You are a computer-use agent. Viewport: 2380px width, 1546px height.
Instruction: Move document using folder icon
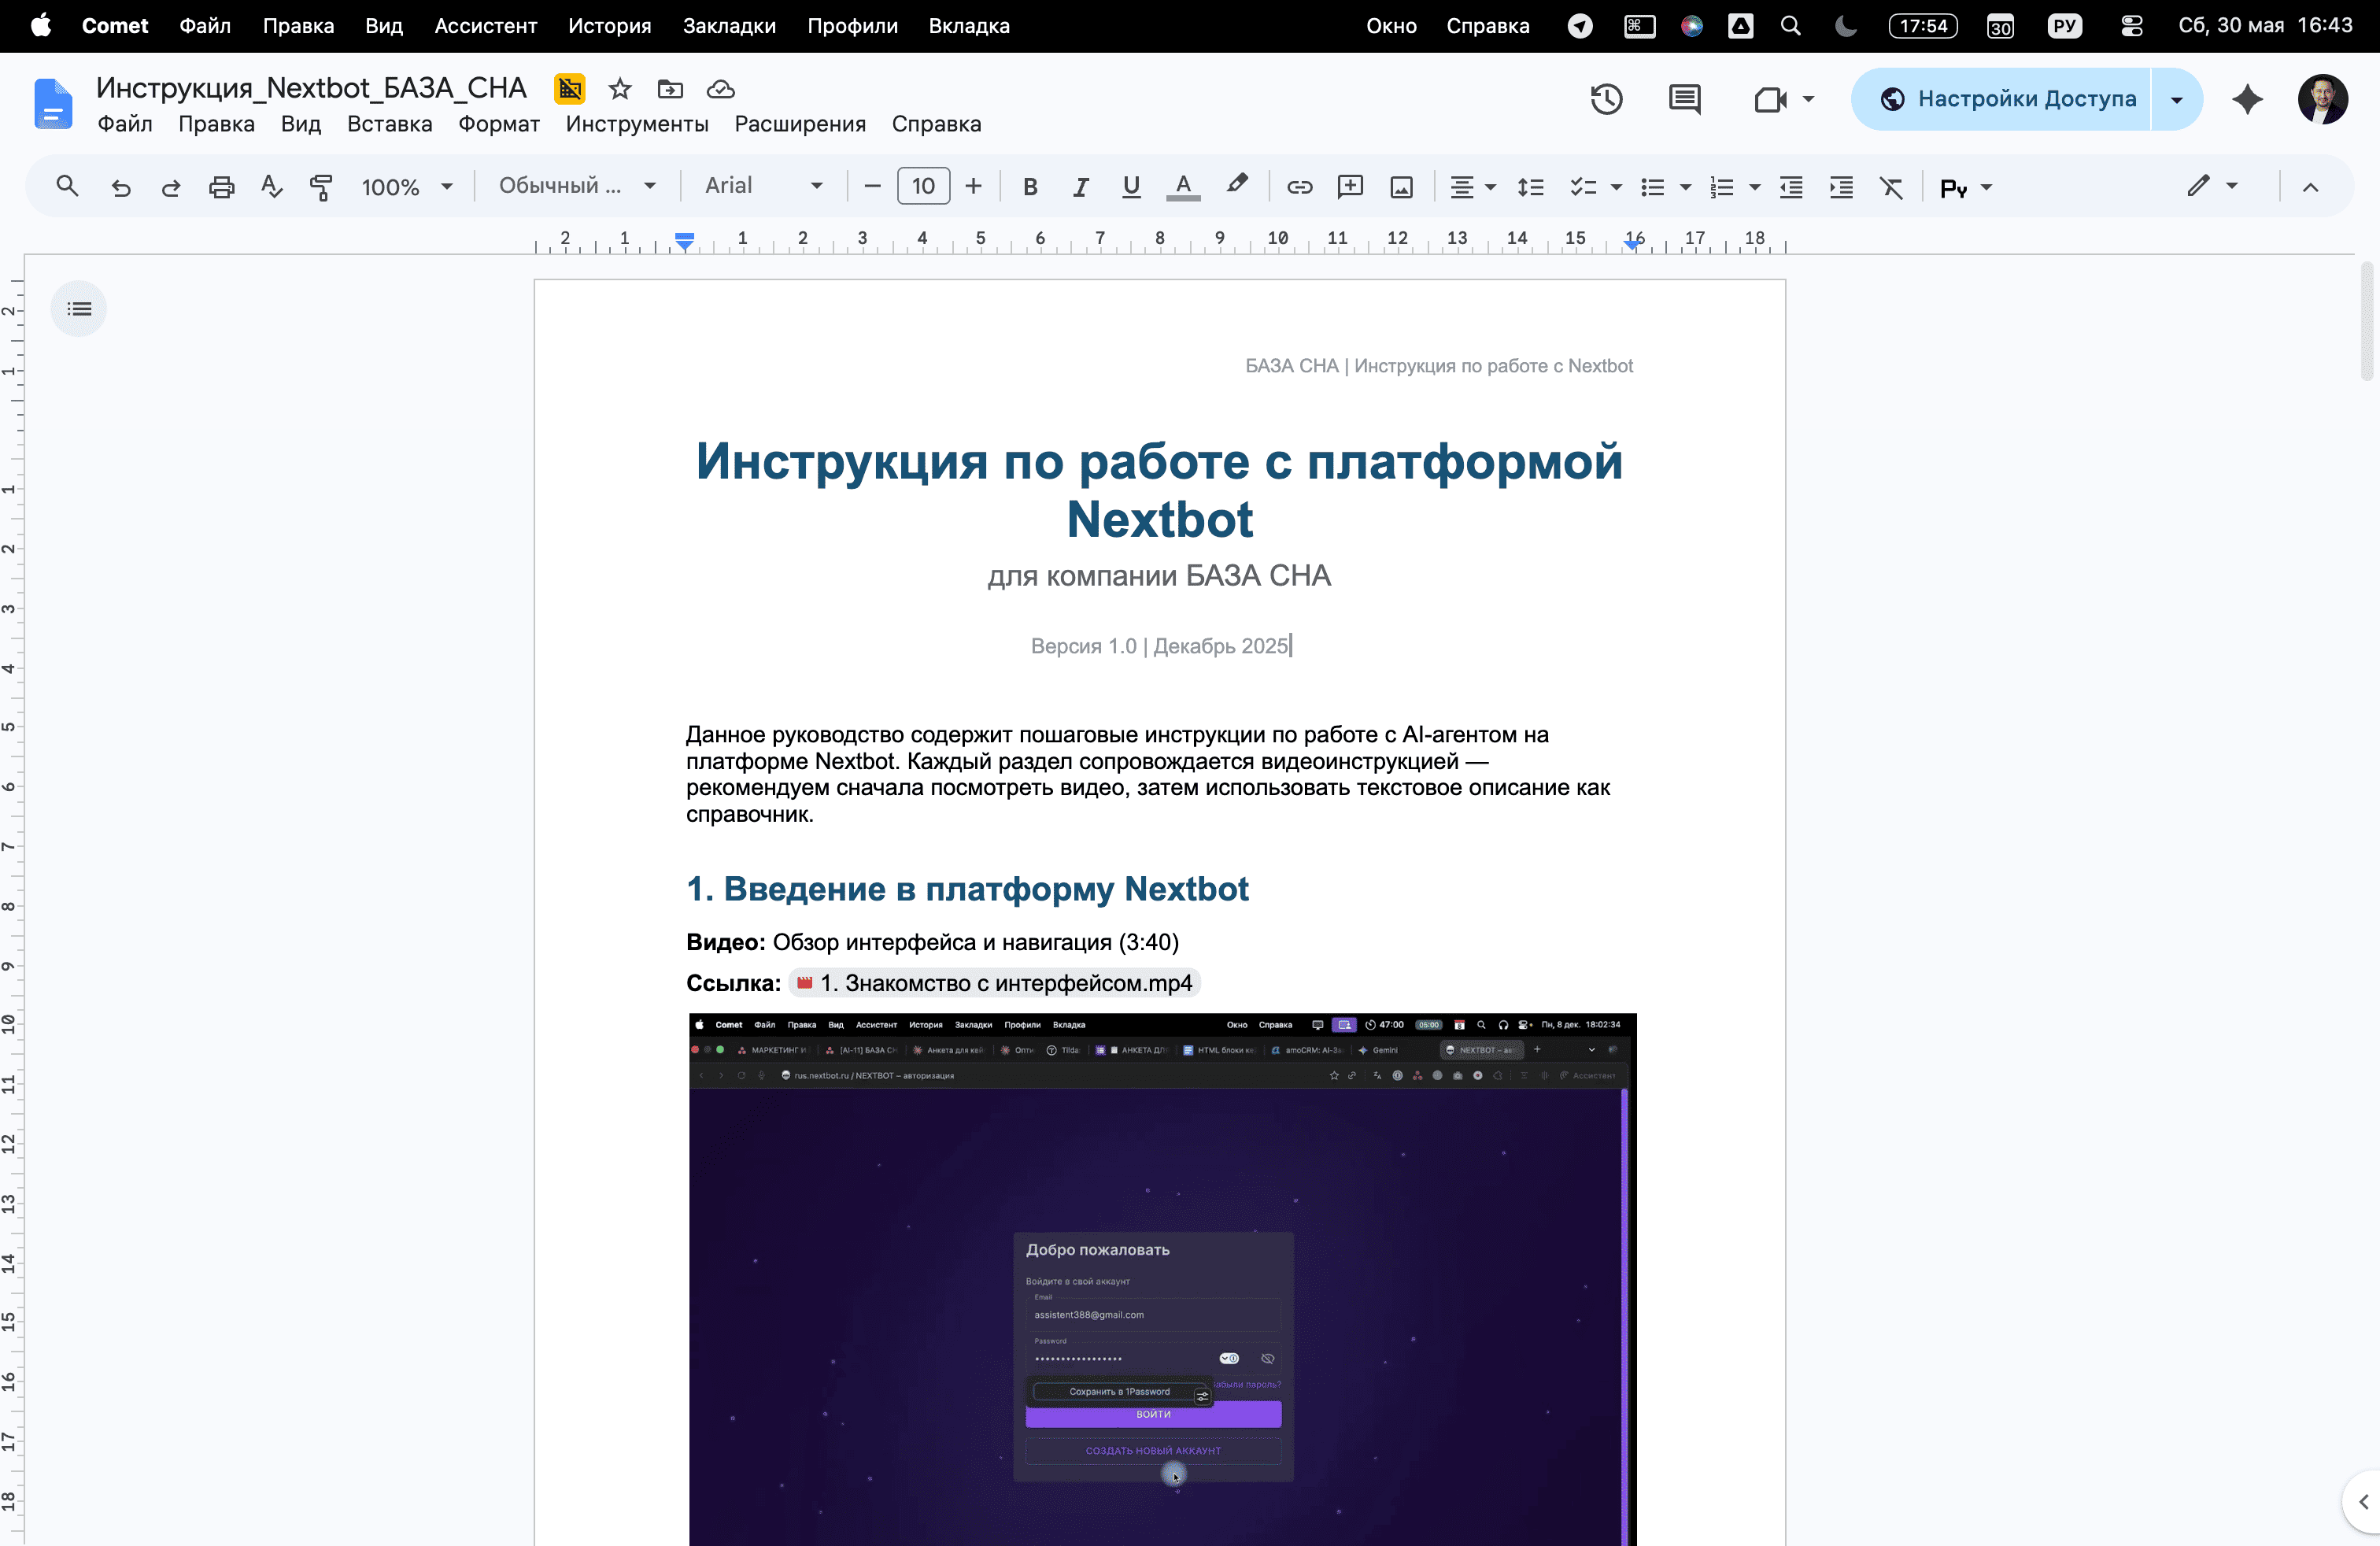tap(670, 89)
